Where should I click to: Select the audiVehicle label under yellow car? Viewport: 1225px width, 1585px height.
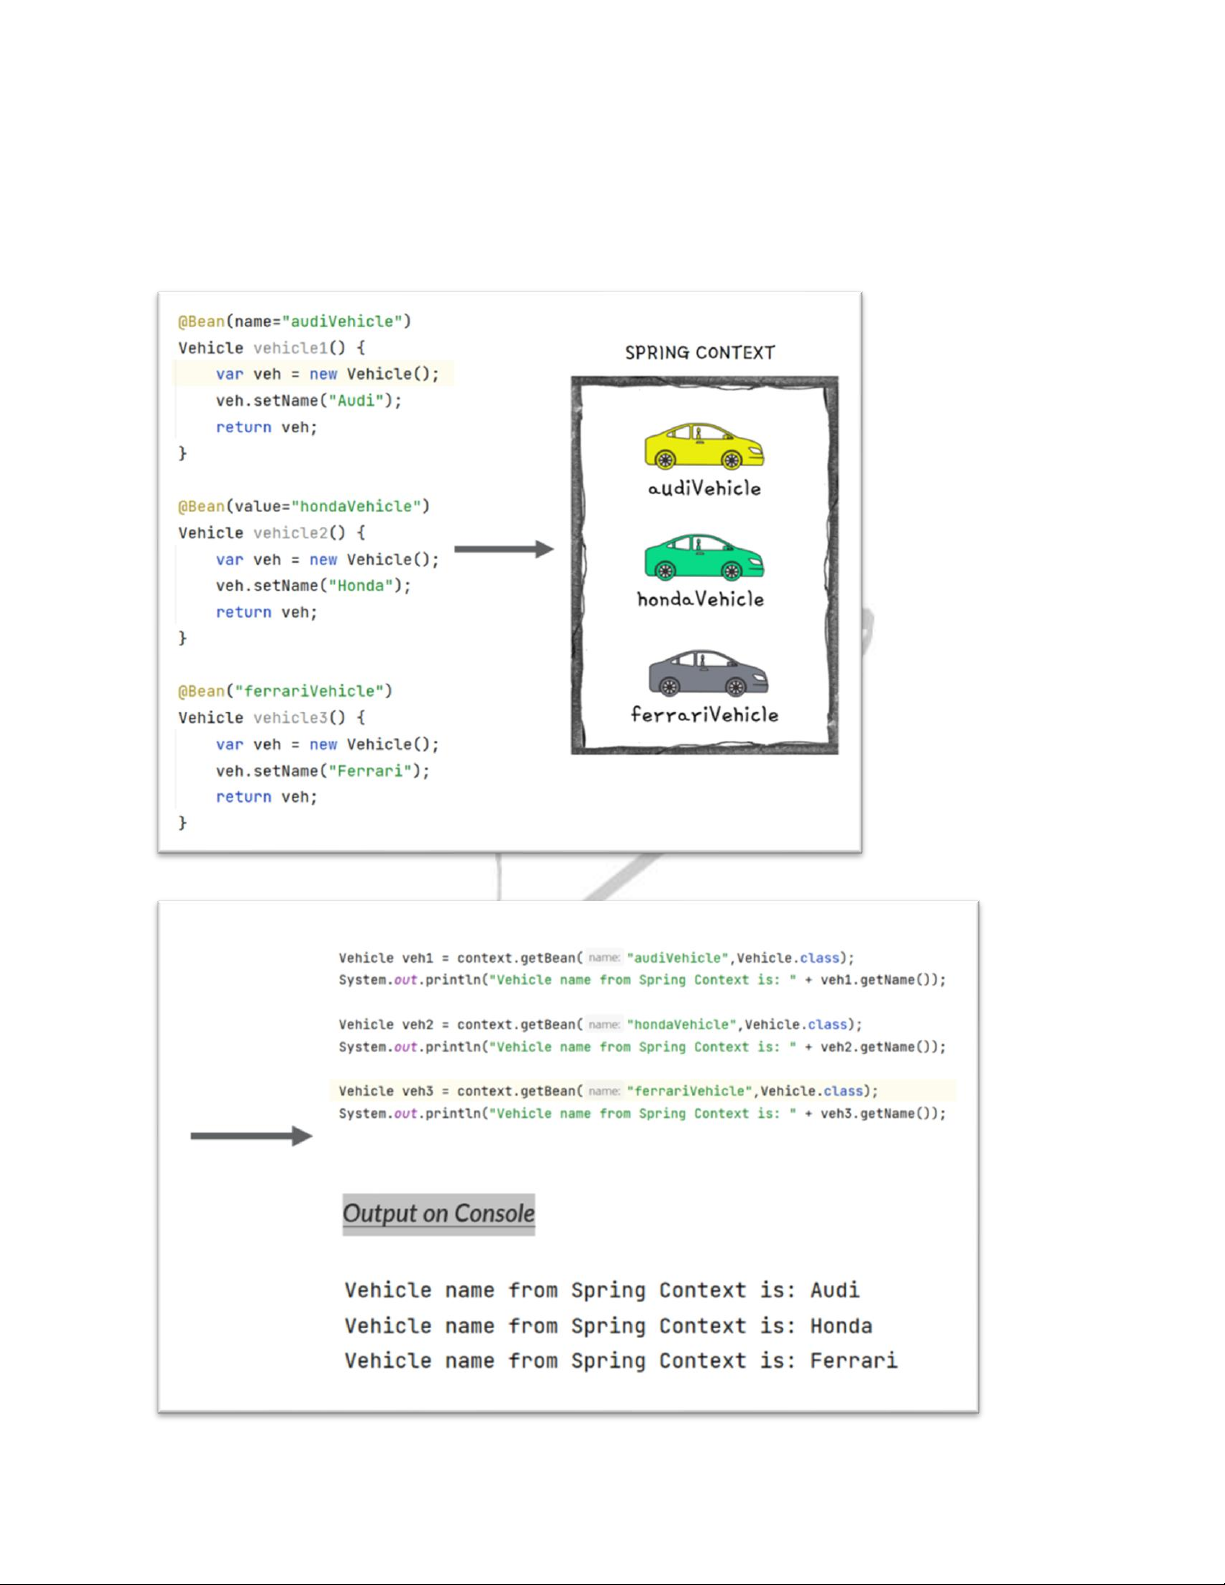704,489
